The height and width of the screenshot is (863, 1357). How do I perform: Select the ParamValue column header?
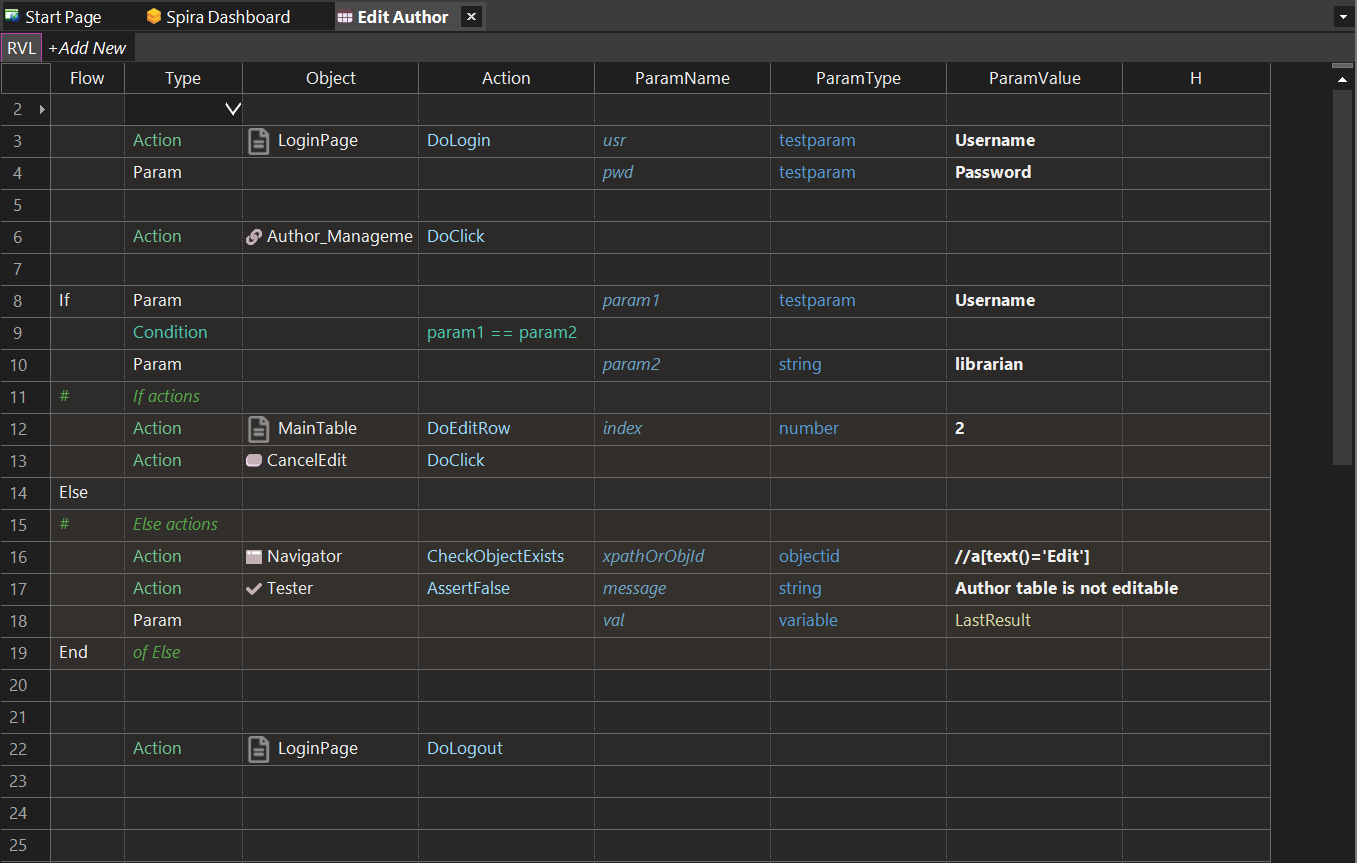(x=1034, y=78)
